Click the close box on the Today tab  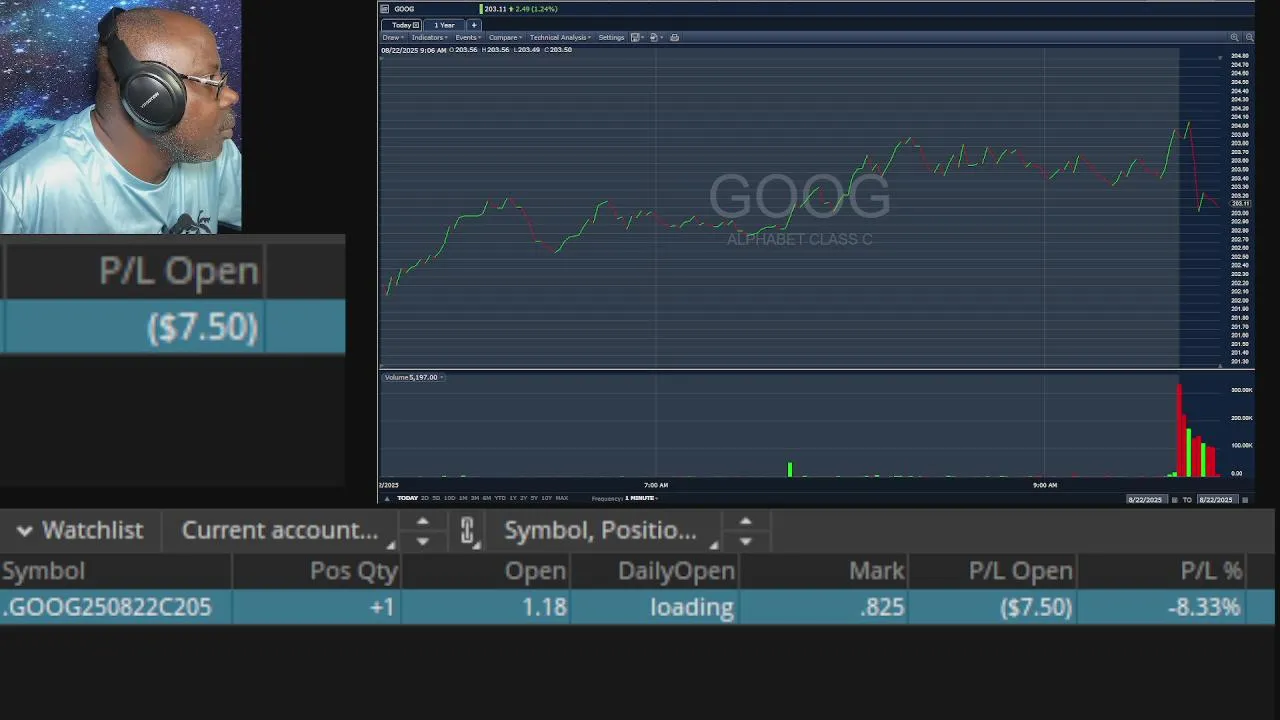click(x=416, y=25)
